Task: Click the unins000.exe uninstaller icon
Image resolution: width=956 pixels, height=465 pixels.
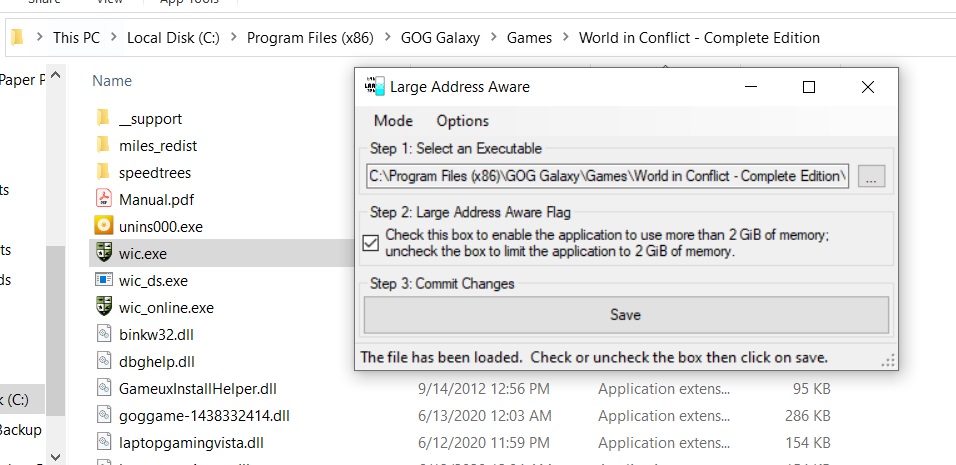Action: point(104,226)
